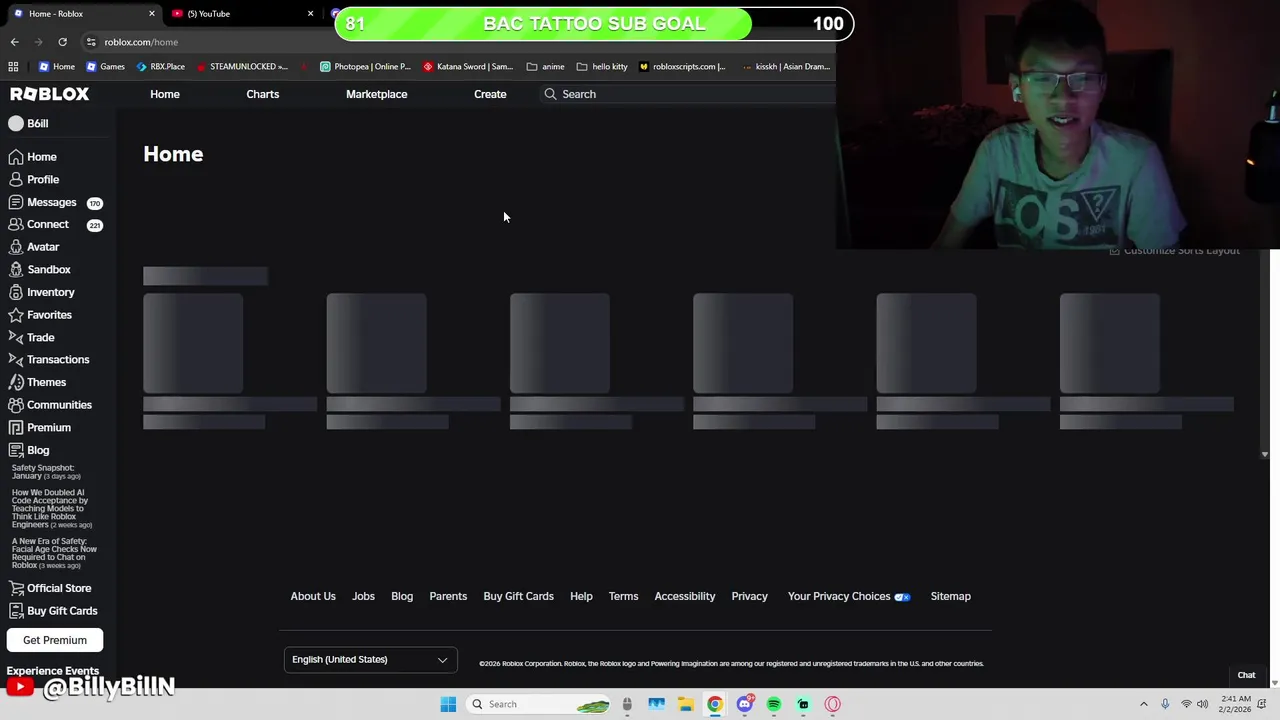Open Favorites in the sidebar

(x=40, y=315)
